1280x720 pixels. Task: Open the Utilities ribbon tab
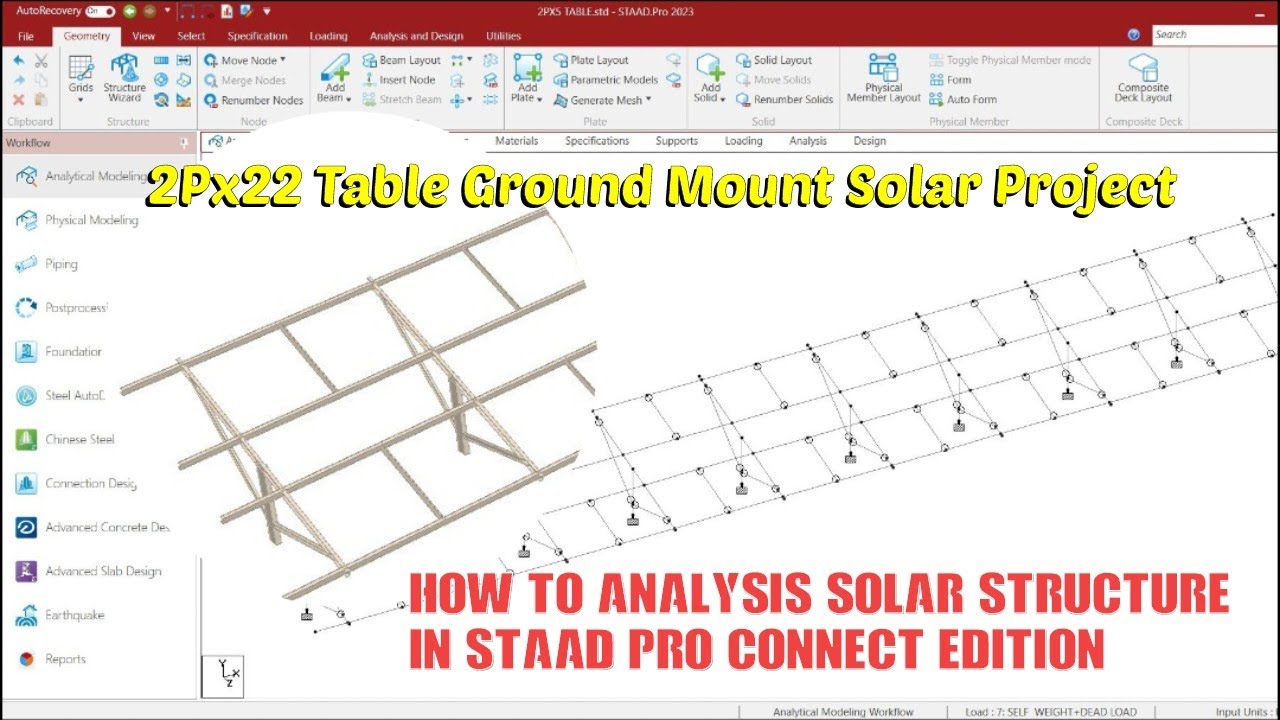[x=504, y=36]
